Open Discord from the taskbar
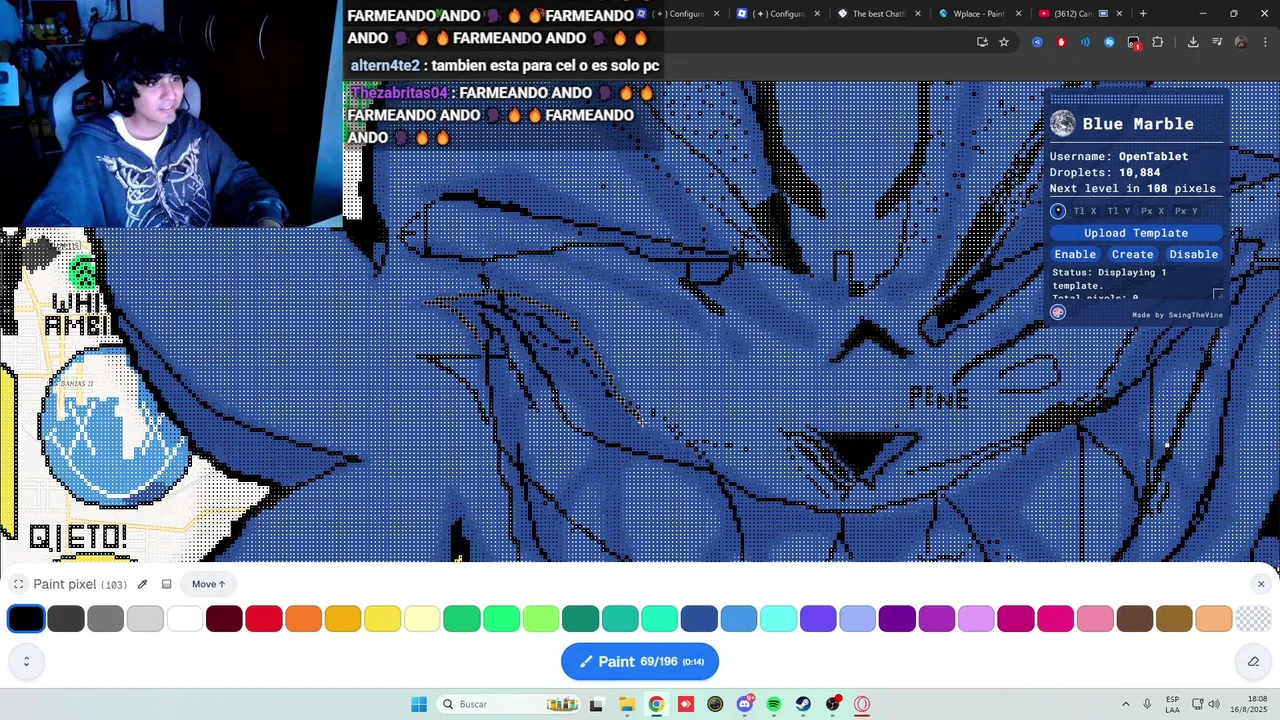This screenshot has width=1280, height=720. pyautogui.click(x=744, y=704)
